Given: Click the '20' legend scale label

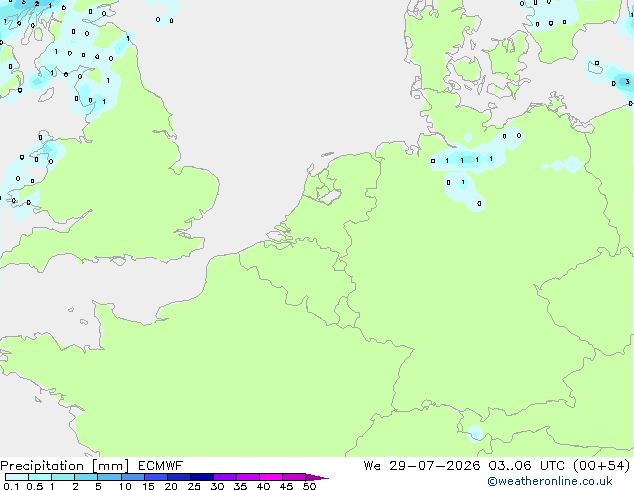Looking at the screenshot, I should click(171, 486).
